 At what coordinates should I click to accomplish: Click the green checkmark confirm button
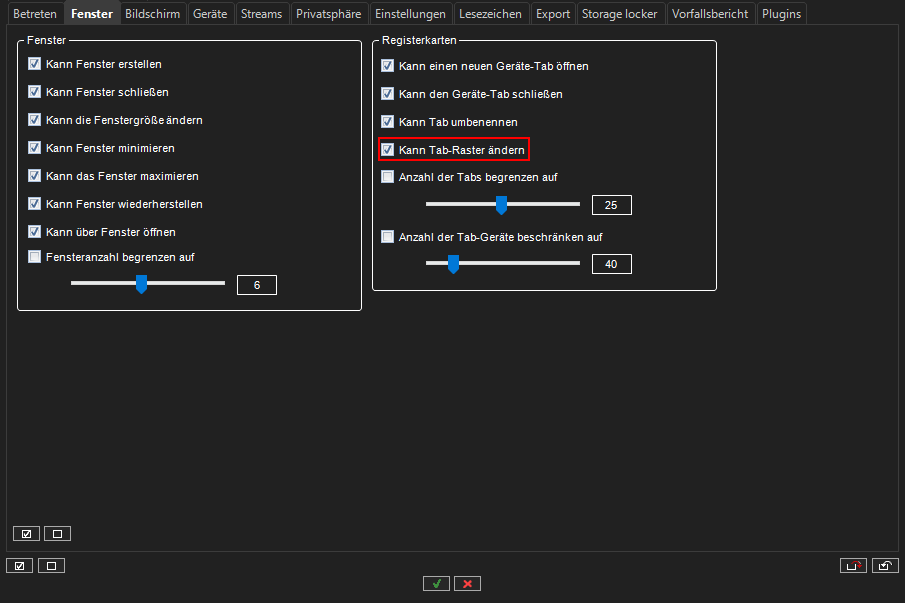click(x=435, y=583)
